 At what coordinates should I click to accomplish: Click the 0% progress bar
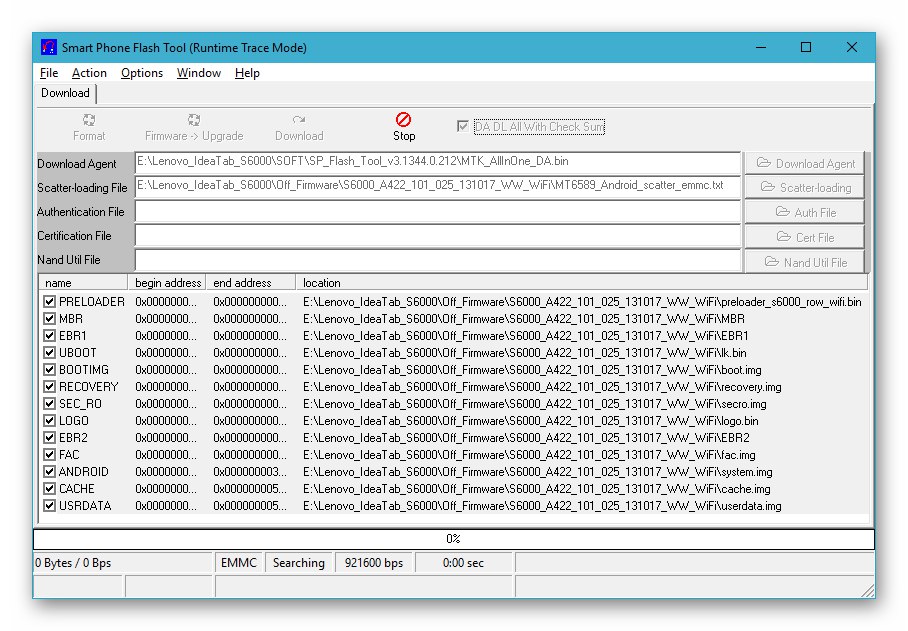point(454,538)
